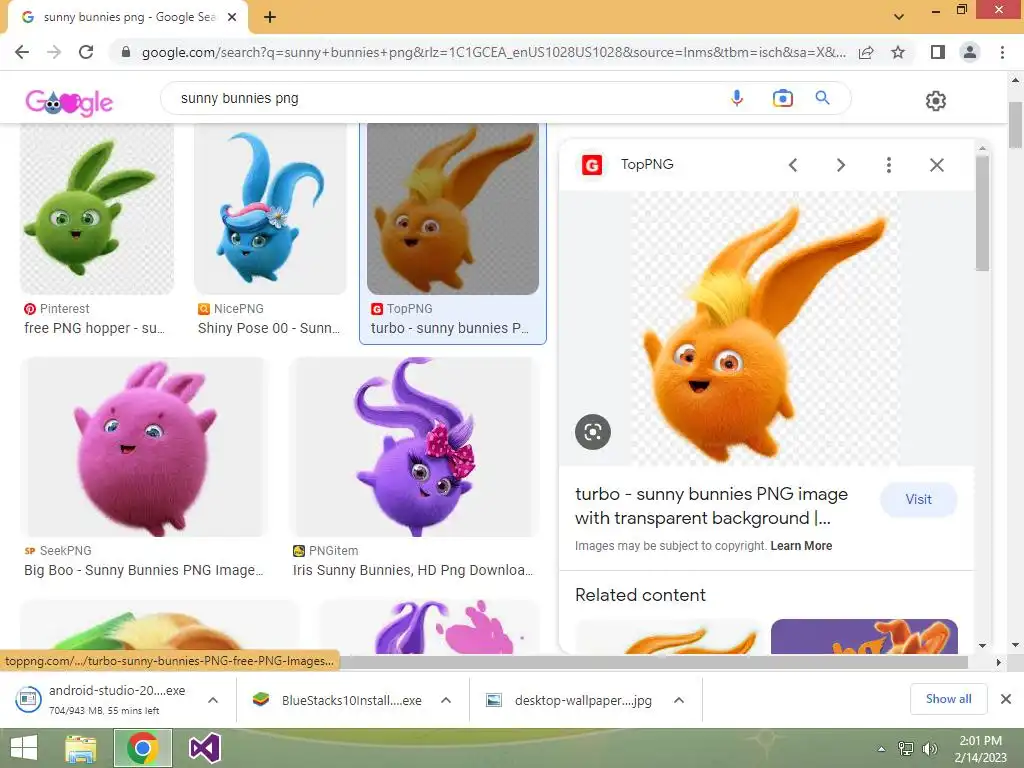Open Visual Studio from taskbar

click(204, 748)
